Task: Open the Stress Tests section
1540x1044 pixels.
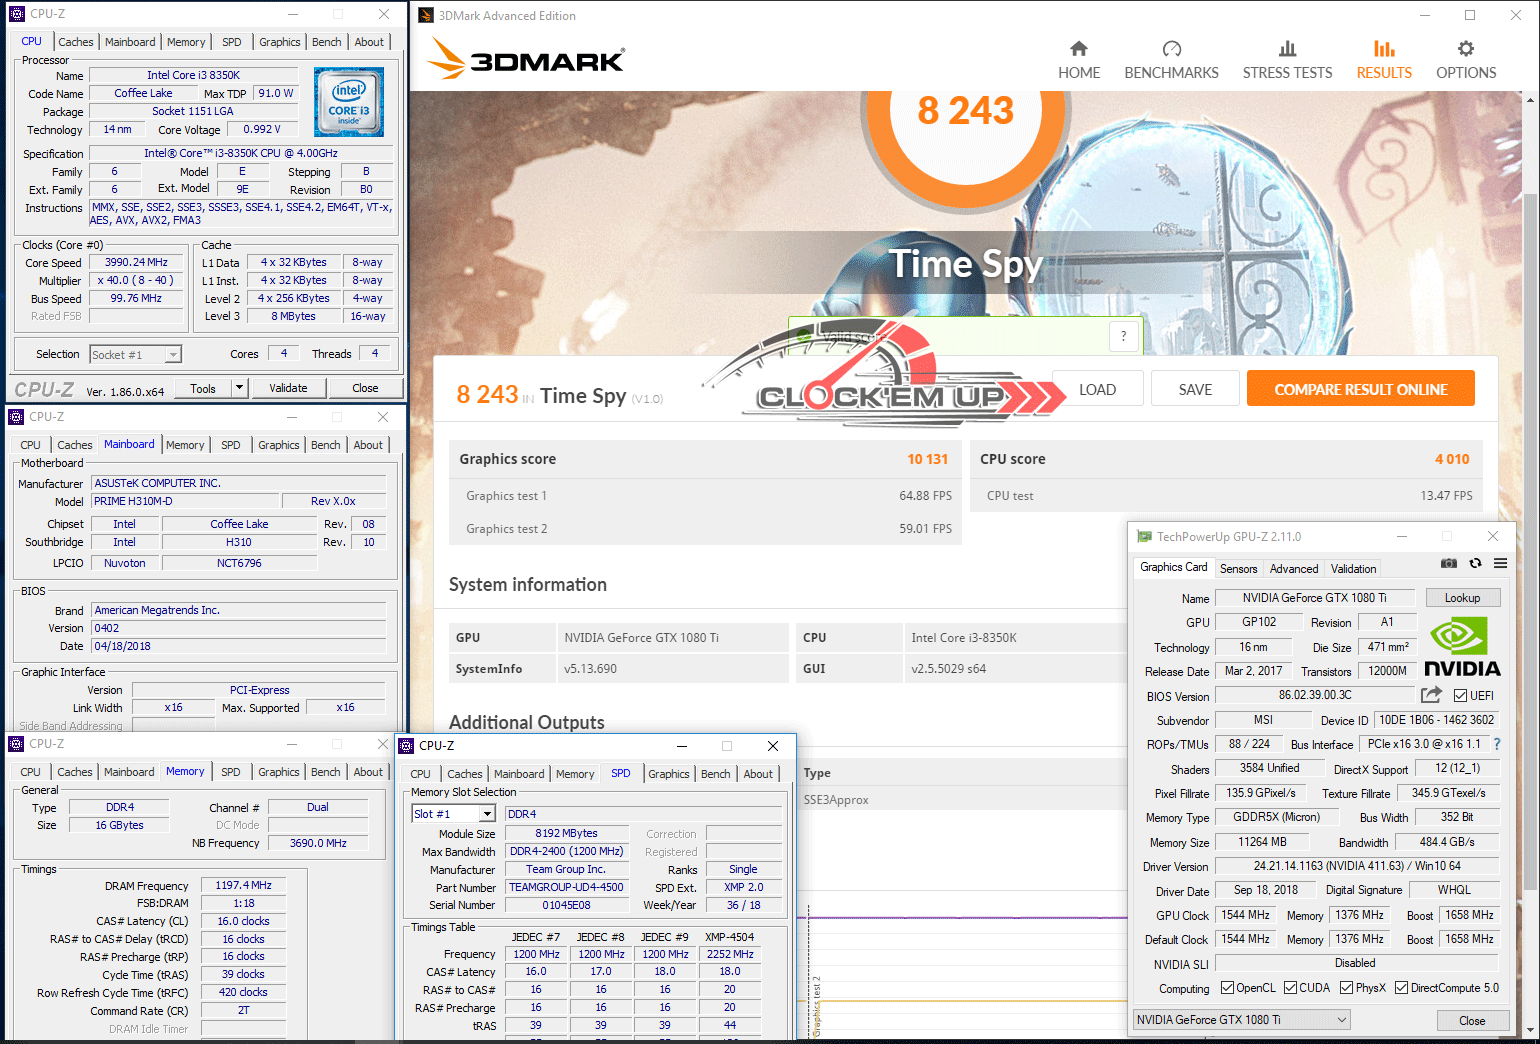Action: pyautogui.click(x=1287, y=61)
